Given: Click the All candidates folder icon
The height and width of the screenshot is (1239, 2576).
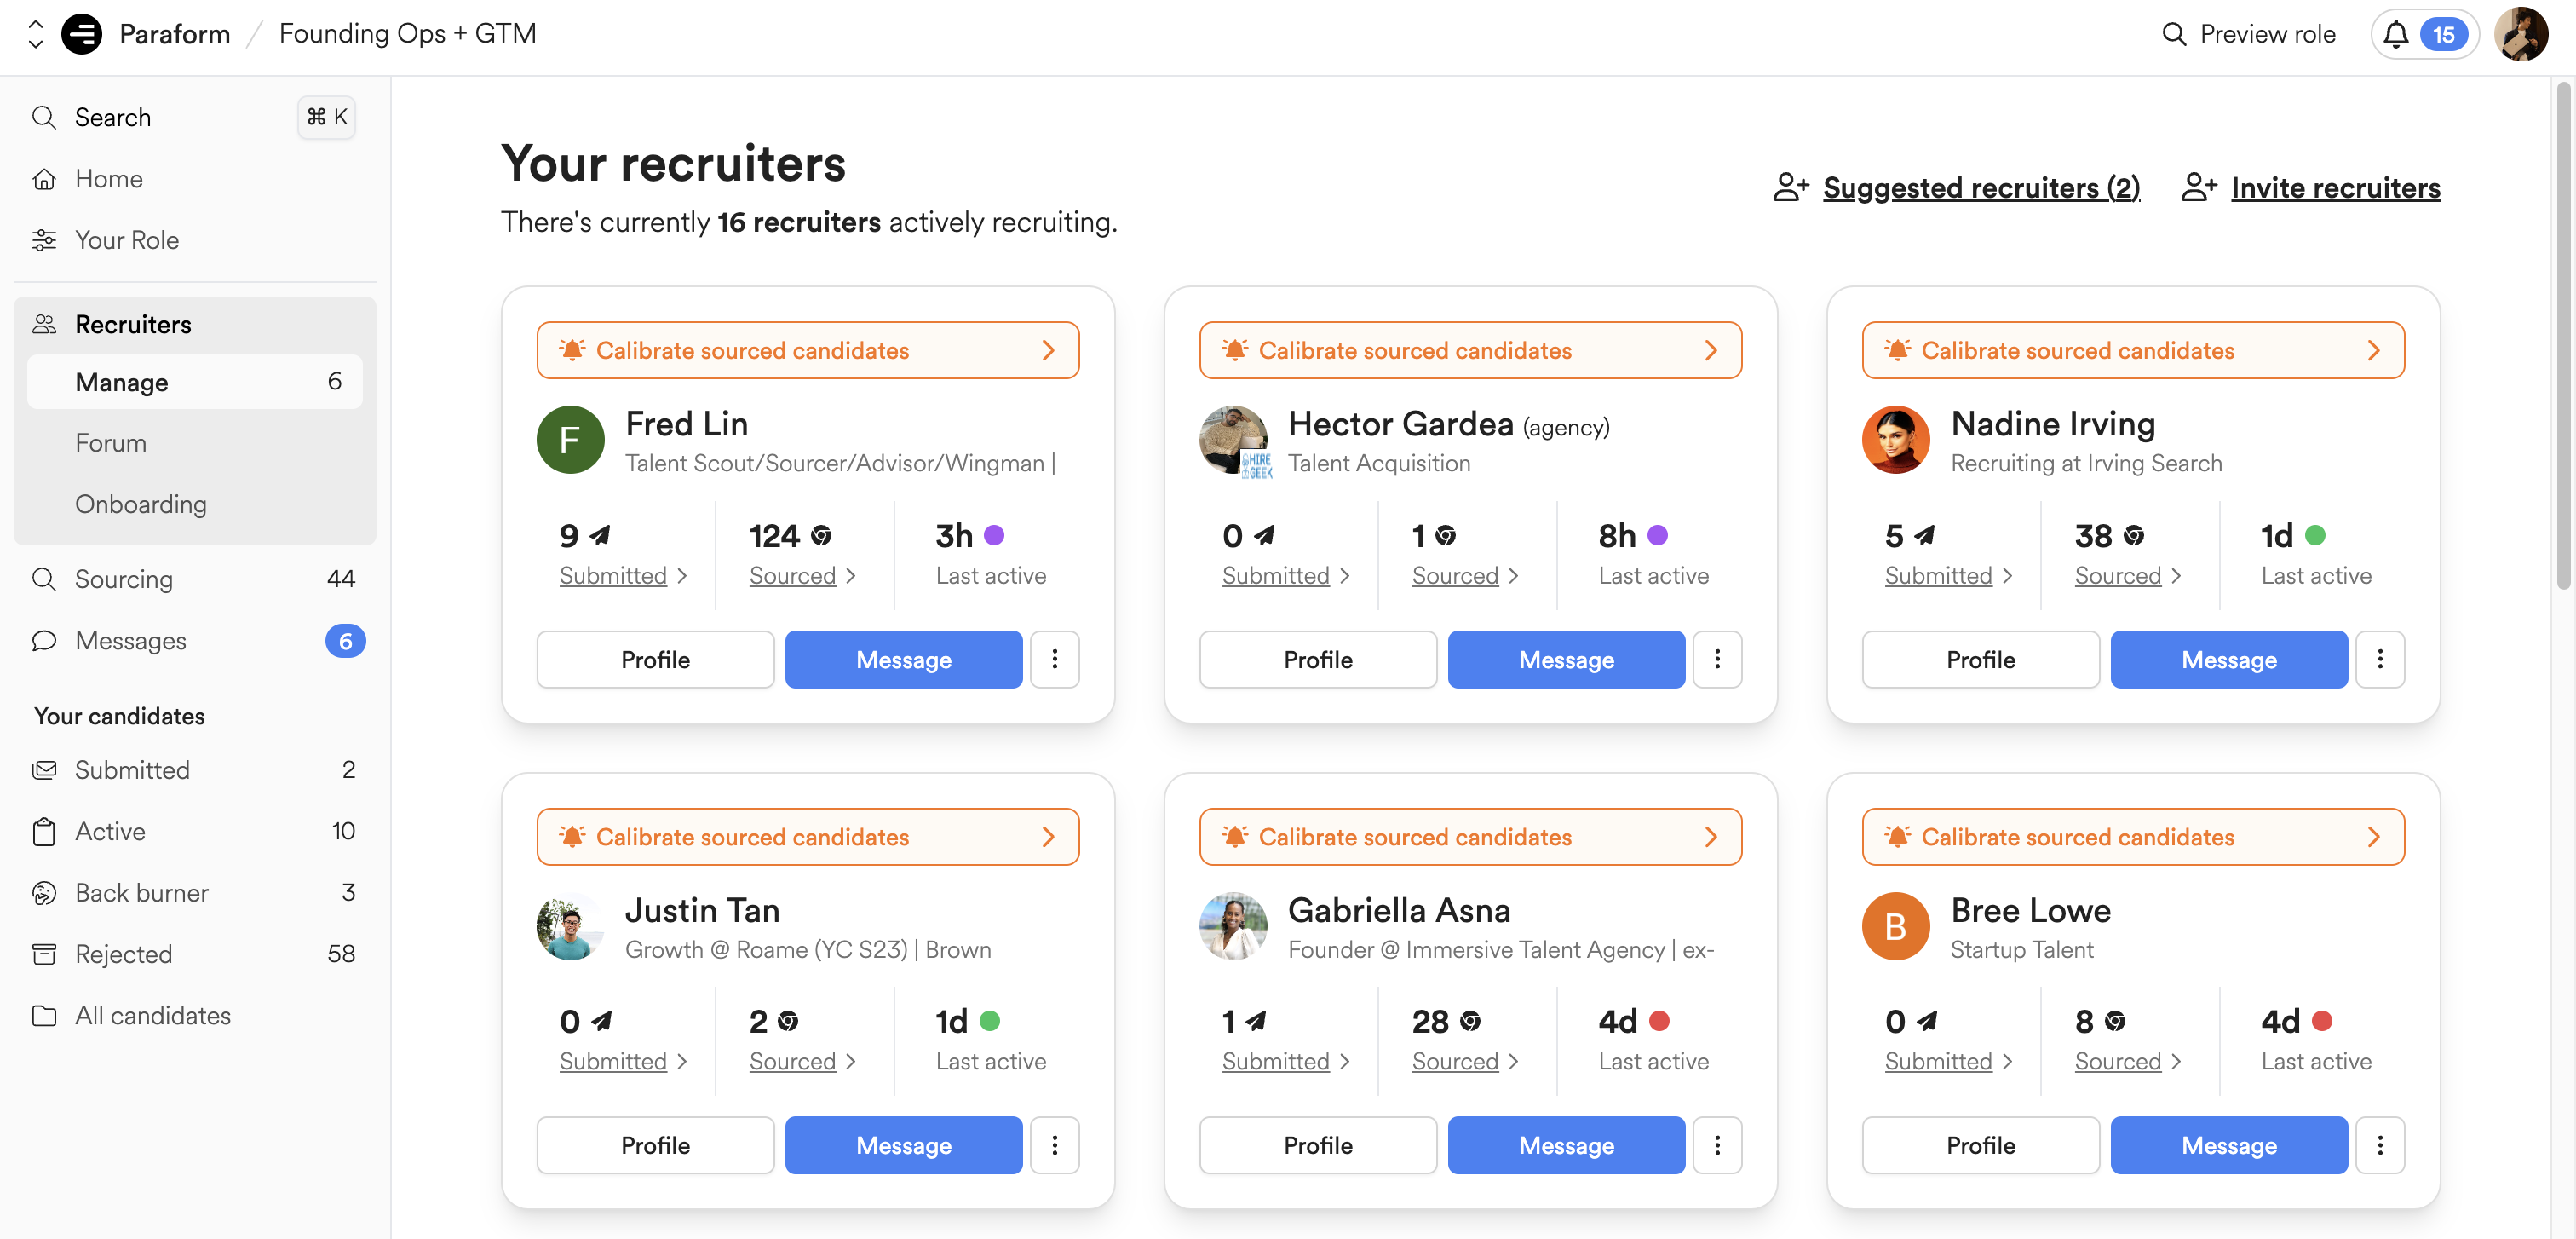Looking at the screenshot, I should coord(44,1016).
